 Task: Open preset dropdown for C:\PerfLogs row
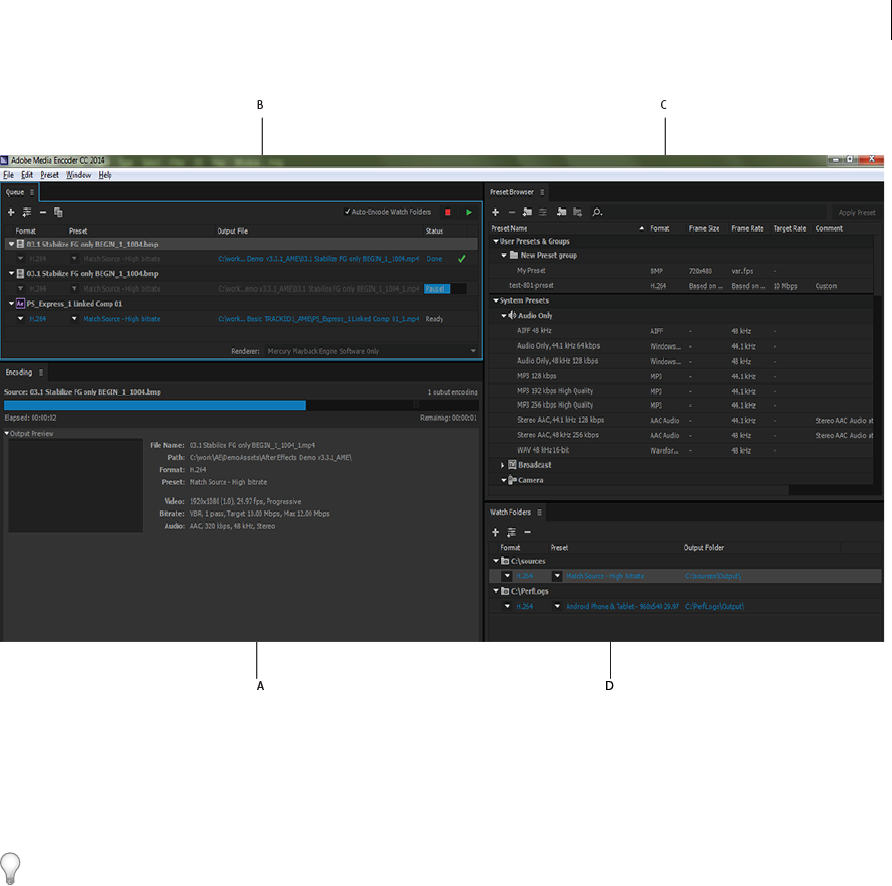point(557,607)
